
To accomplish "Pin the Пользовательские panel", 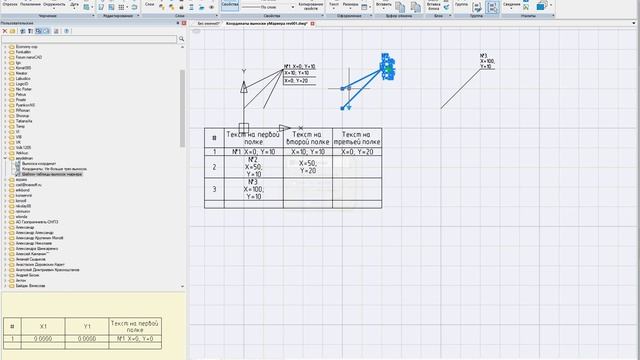I will [178, 23].
